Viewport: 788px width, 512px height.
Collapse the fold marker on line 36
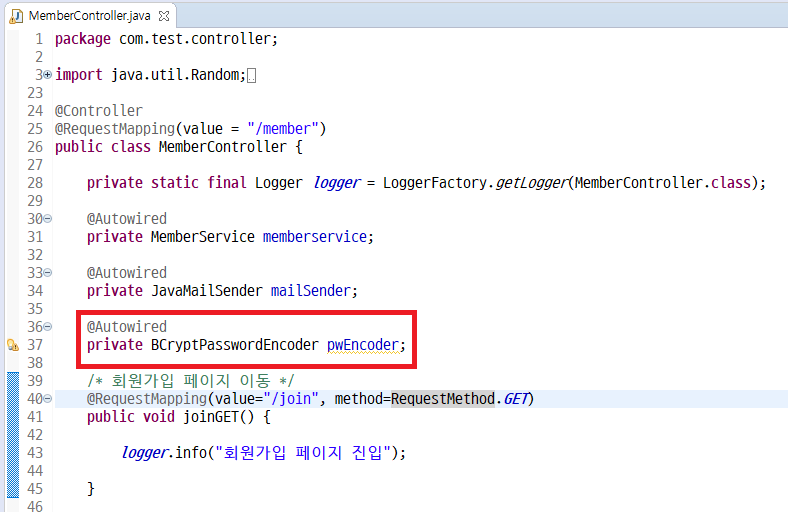[x=47, y=327]
